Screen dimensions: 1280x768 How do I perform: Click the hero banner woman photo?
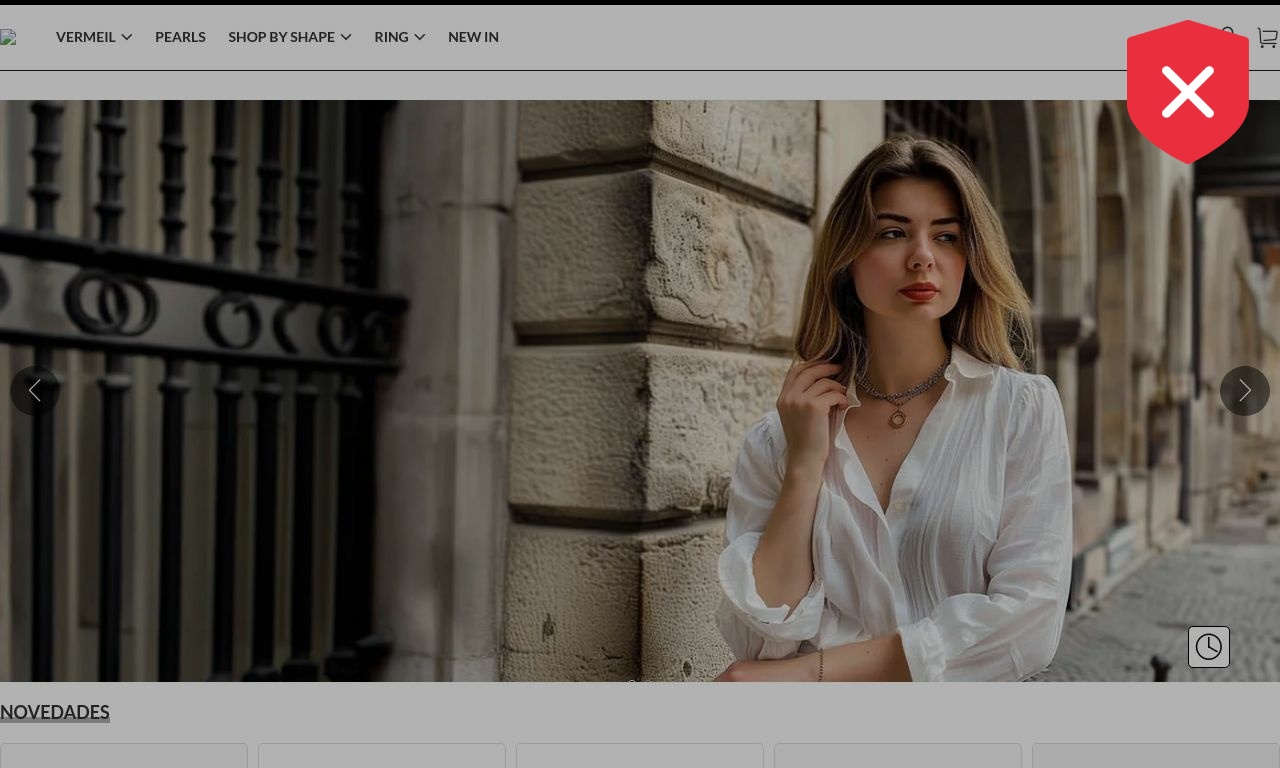coord(640,391)
